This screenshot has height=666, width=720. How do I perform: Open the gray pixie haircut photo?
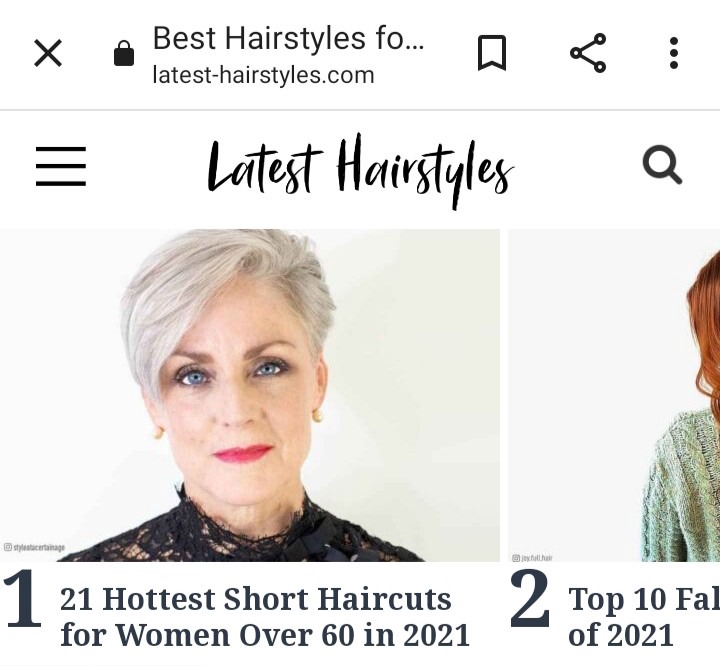point(250,395)
